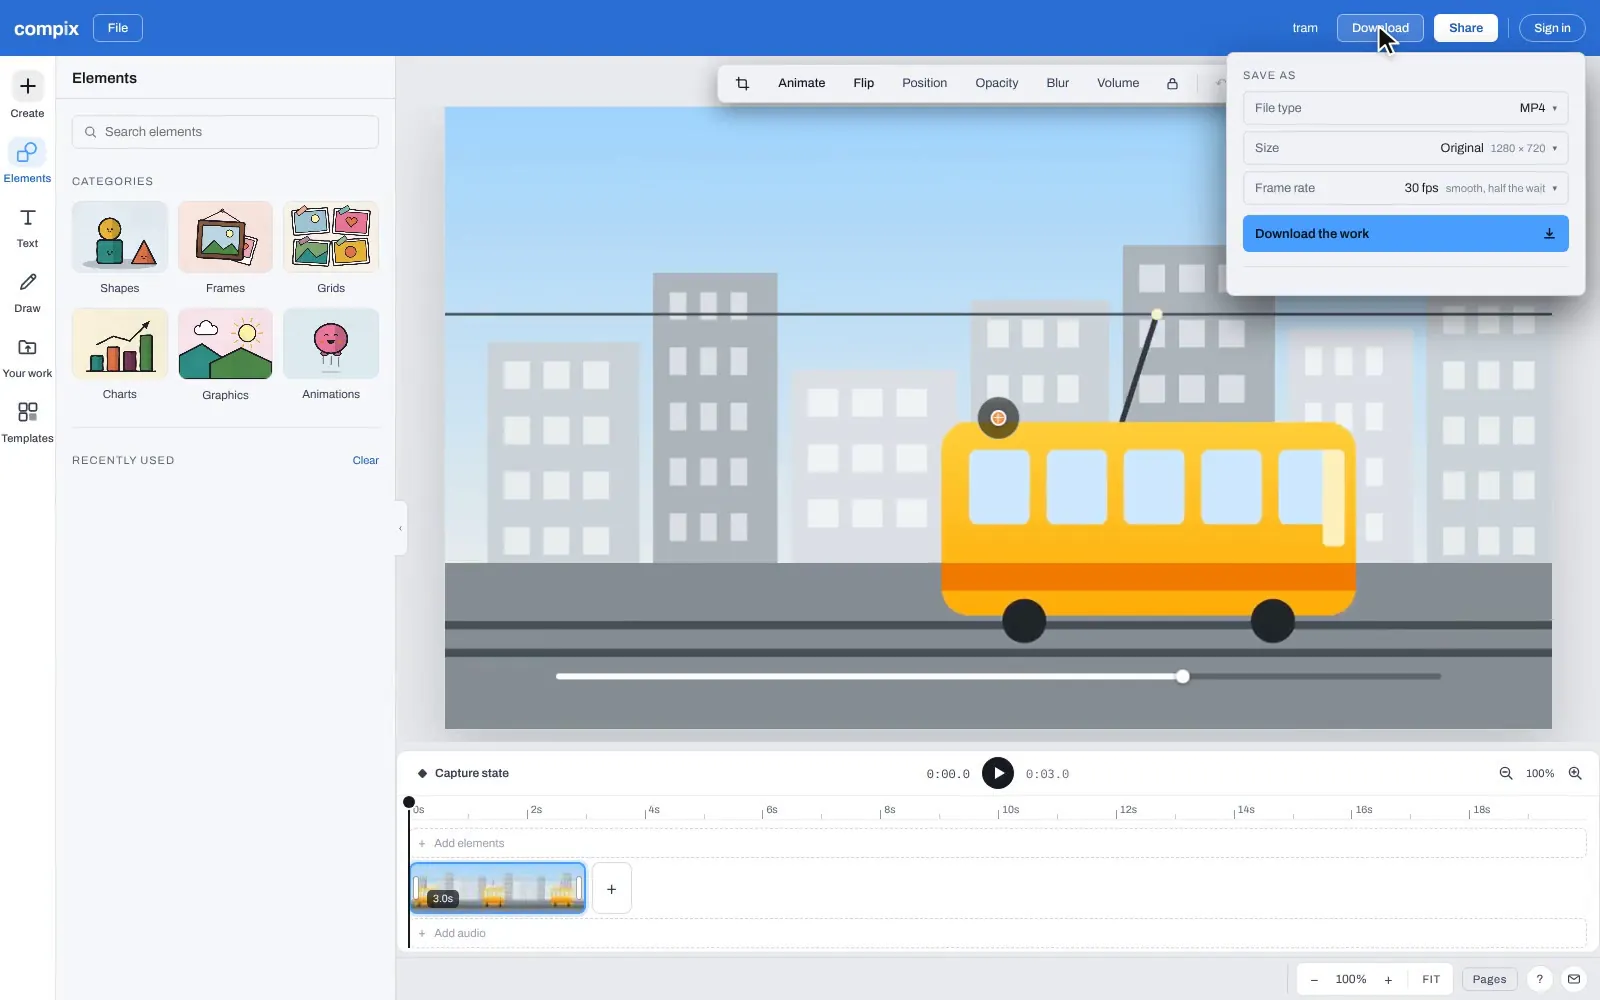Open the Graphics category
This screenshot has width=1600, height=1000.
(225, 355)
